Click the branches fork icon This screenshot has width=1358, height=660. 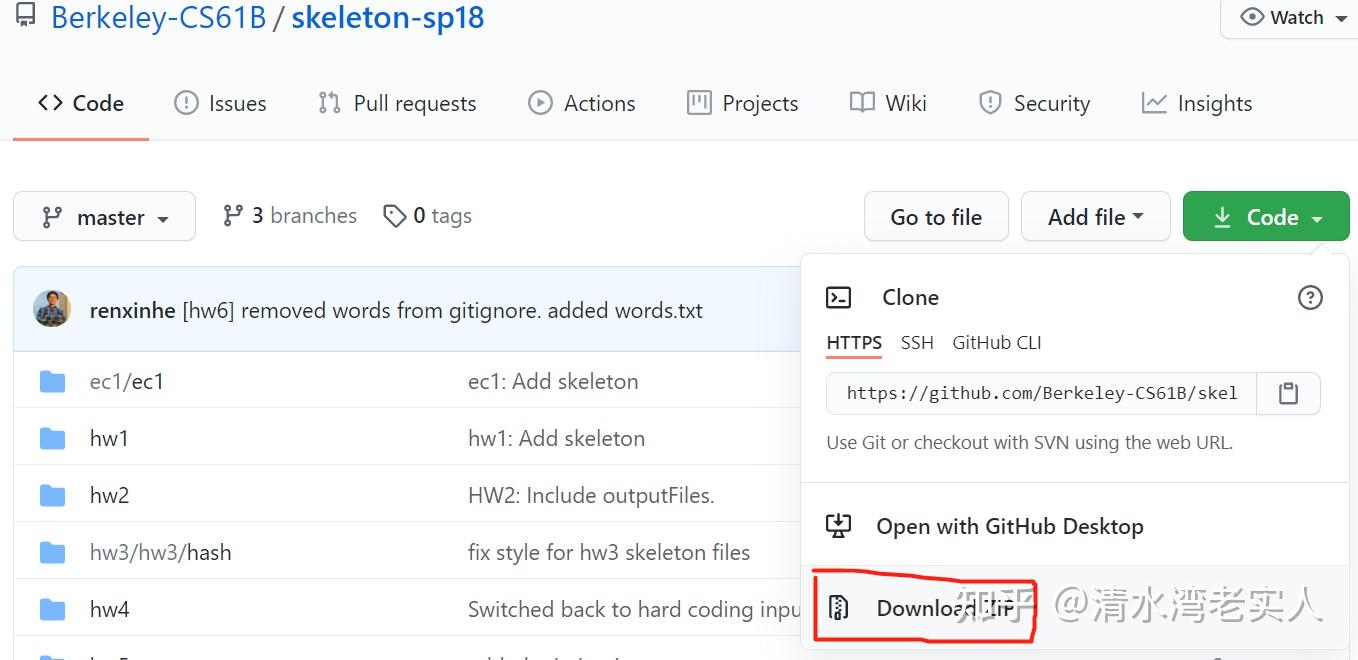point(233,215)
